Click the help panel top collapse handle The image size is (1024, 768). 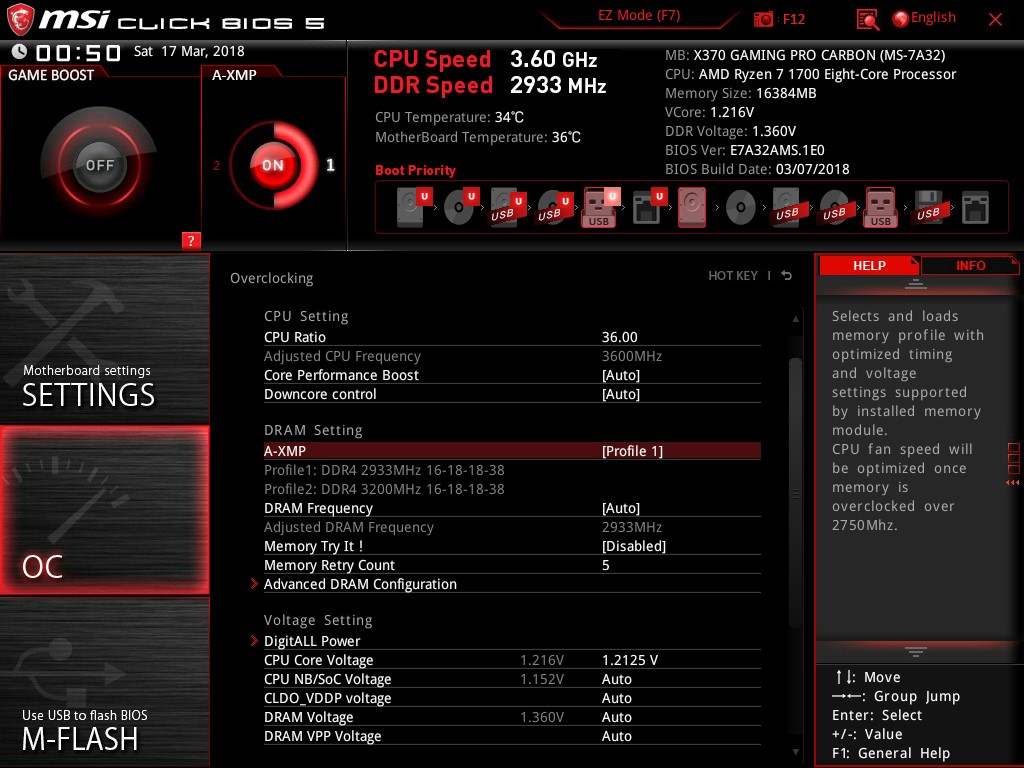point(916,284)
